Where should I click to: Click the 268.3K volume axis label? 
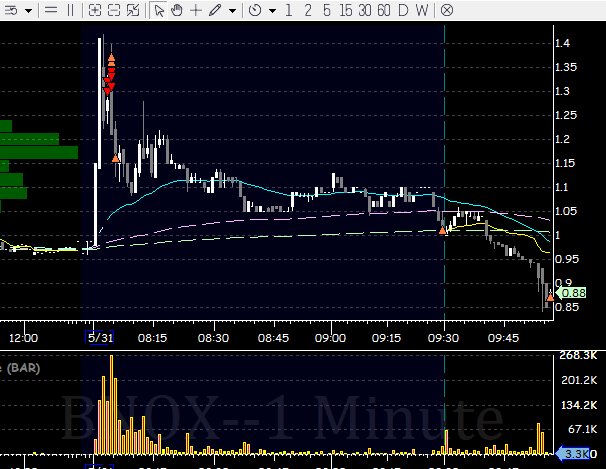(x=578, y=355)
